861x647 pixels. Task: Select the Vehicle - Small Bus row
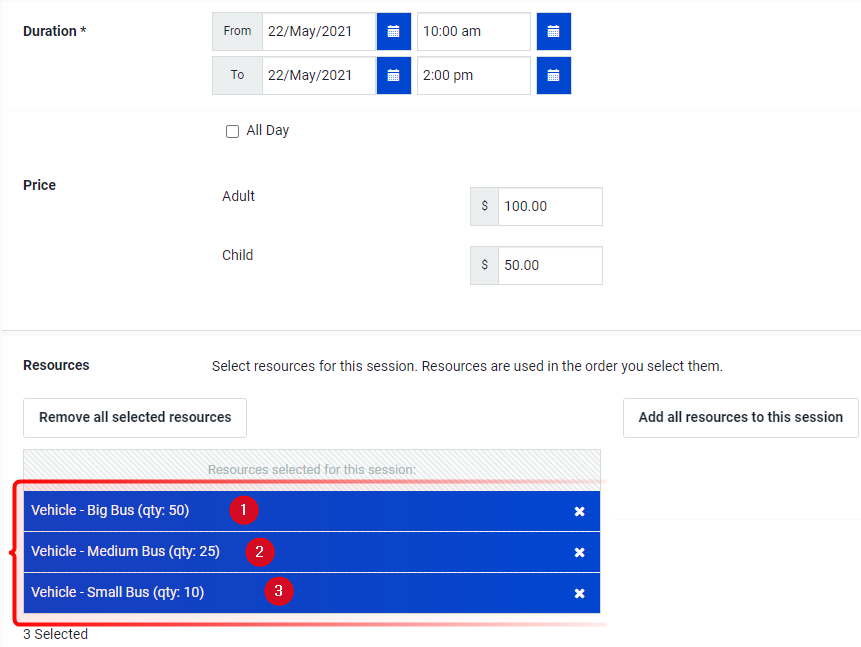pyautogui.click(x=312, y=593)
